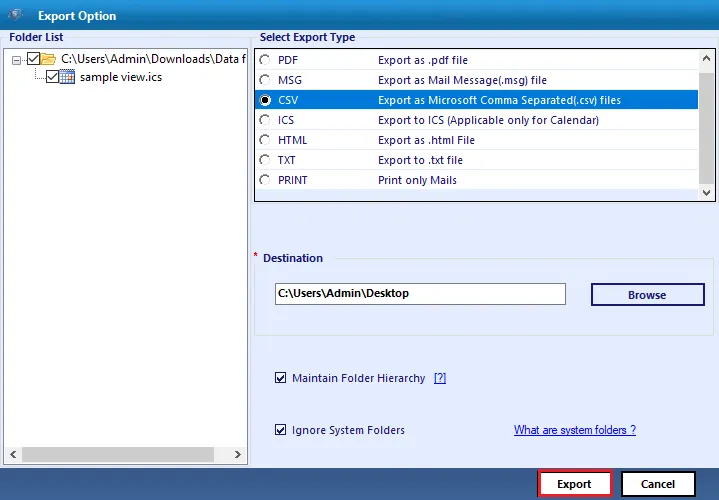
Task: Open the [?] help link for folder hierarchy
Action: [x=440, y=378]
